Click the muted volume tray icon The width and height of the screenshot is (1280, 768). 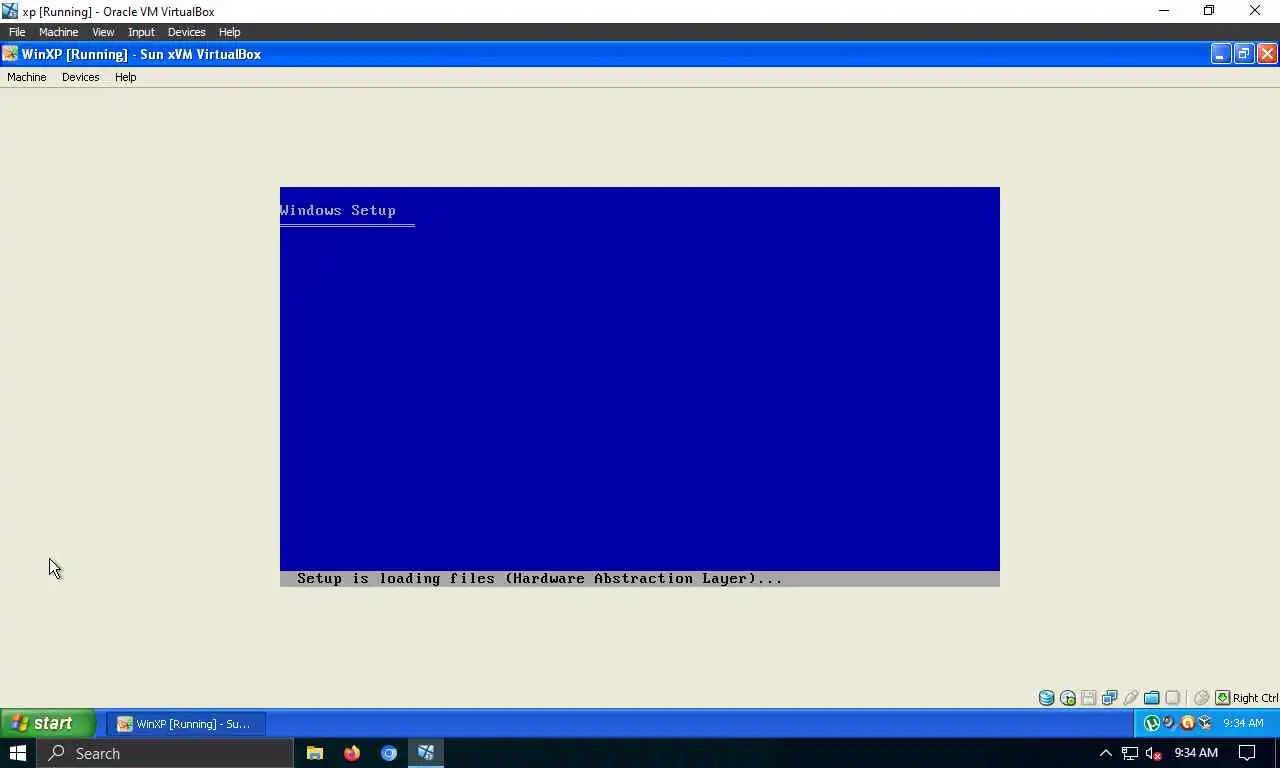[x=1154, y=753]
